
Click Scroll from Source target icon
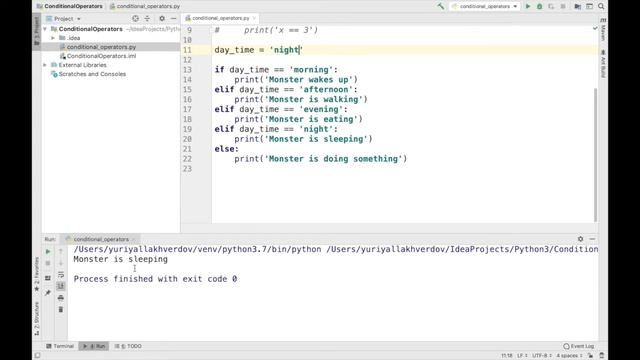click(136, 18)
